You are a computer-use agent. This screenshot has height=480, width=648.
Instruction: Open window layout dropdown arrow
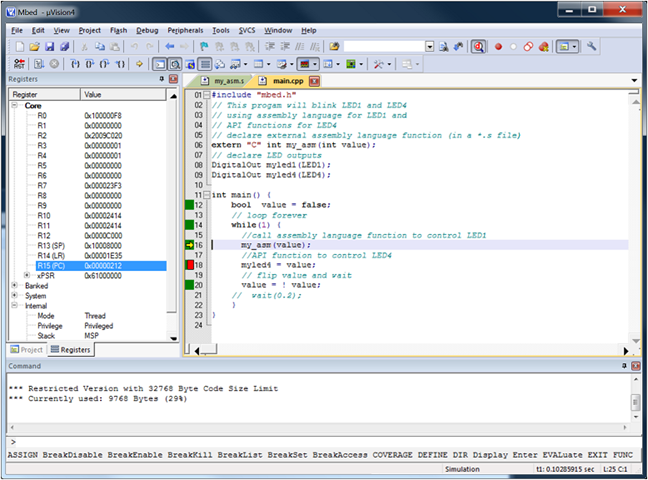pos(574,47)
